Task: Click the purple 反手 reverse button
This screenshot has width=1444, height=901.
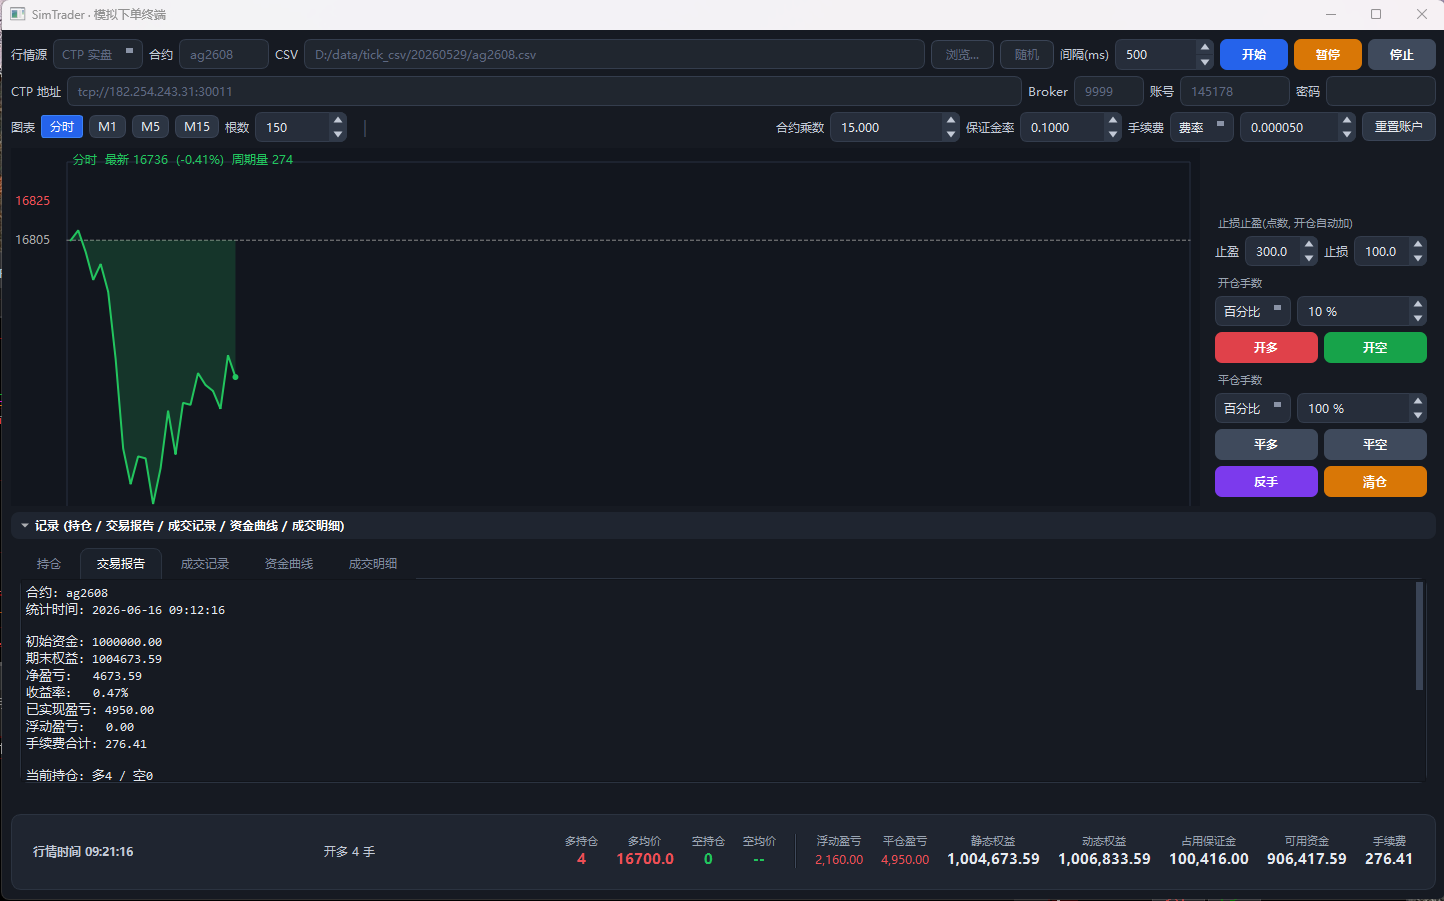Action: coord(1266,481)
